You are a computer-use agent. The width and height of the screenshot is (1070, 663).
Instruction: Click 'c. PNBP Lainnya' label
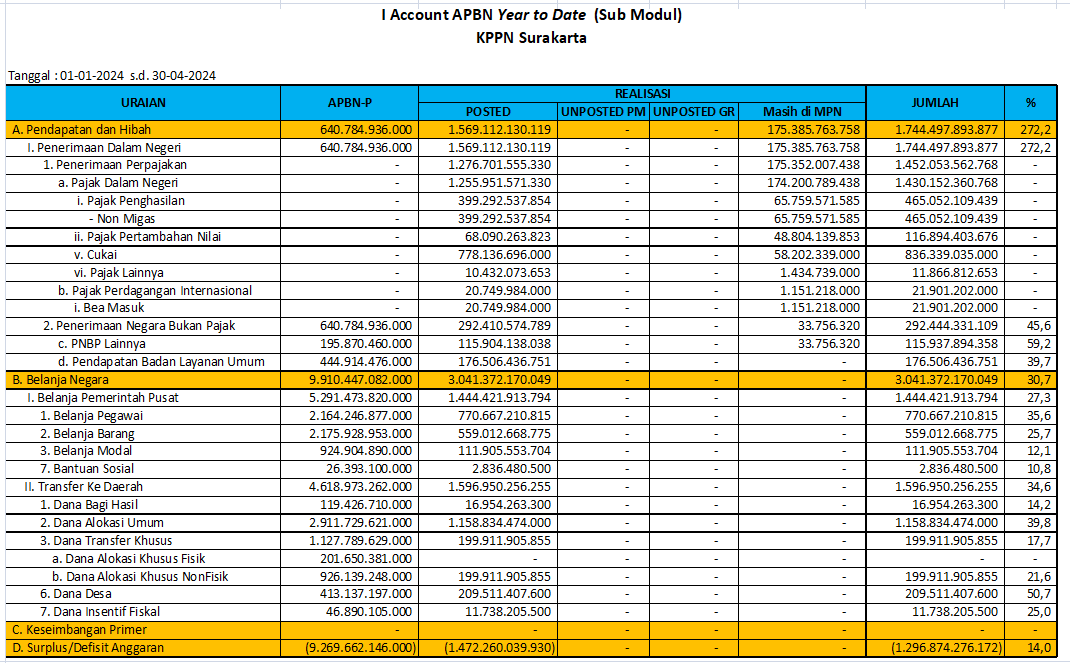[x=102, y=344]
